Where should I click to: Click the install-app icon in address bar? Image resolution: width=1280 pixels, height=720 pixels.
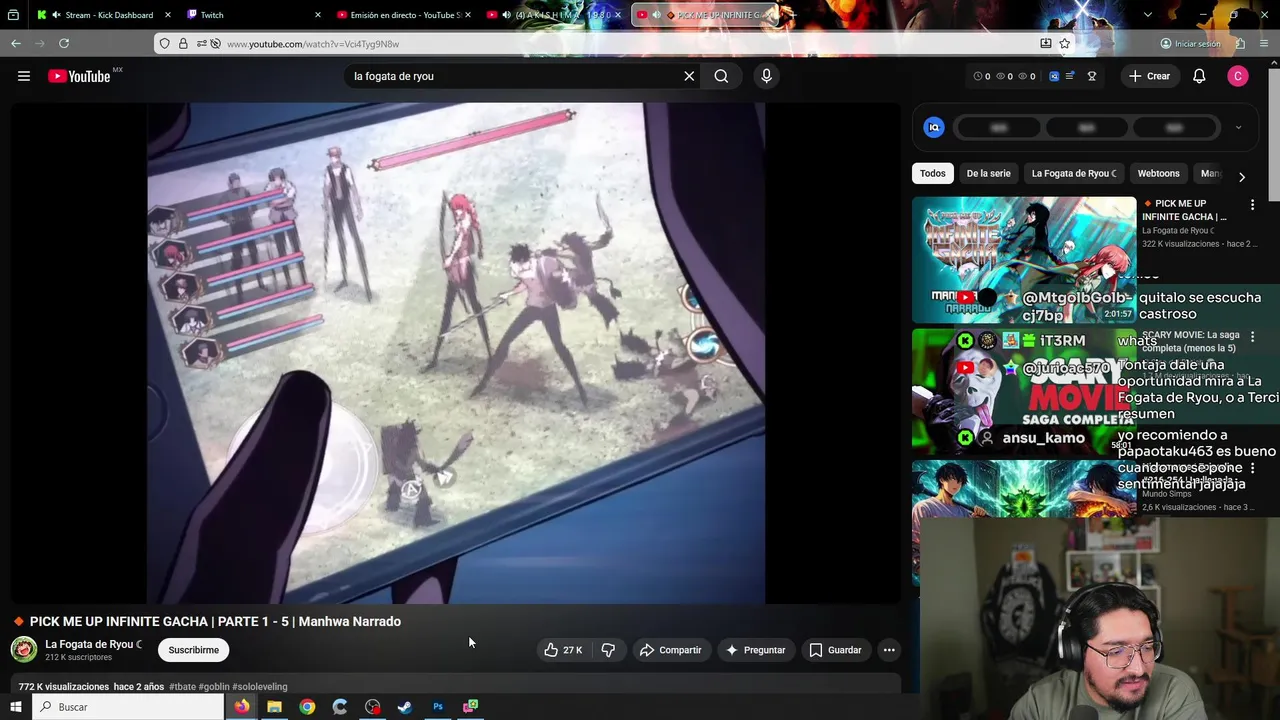tap(1045, 43)
